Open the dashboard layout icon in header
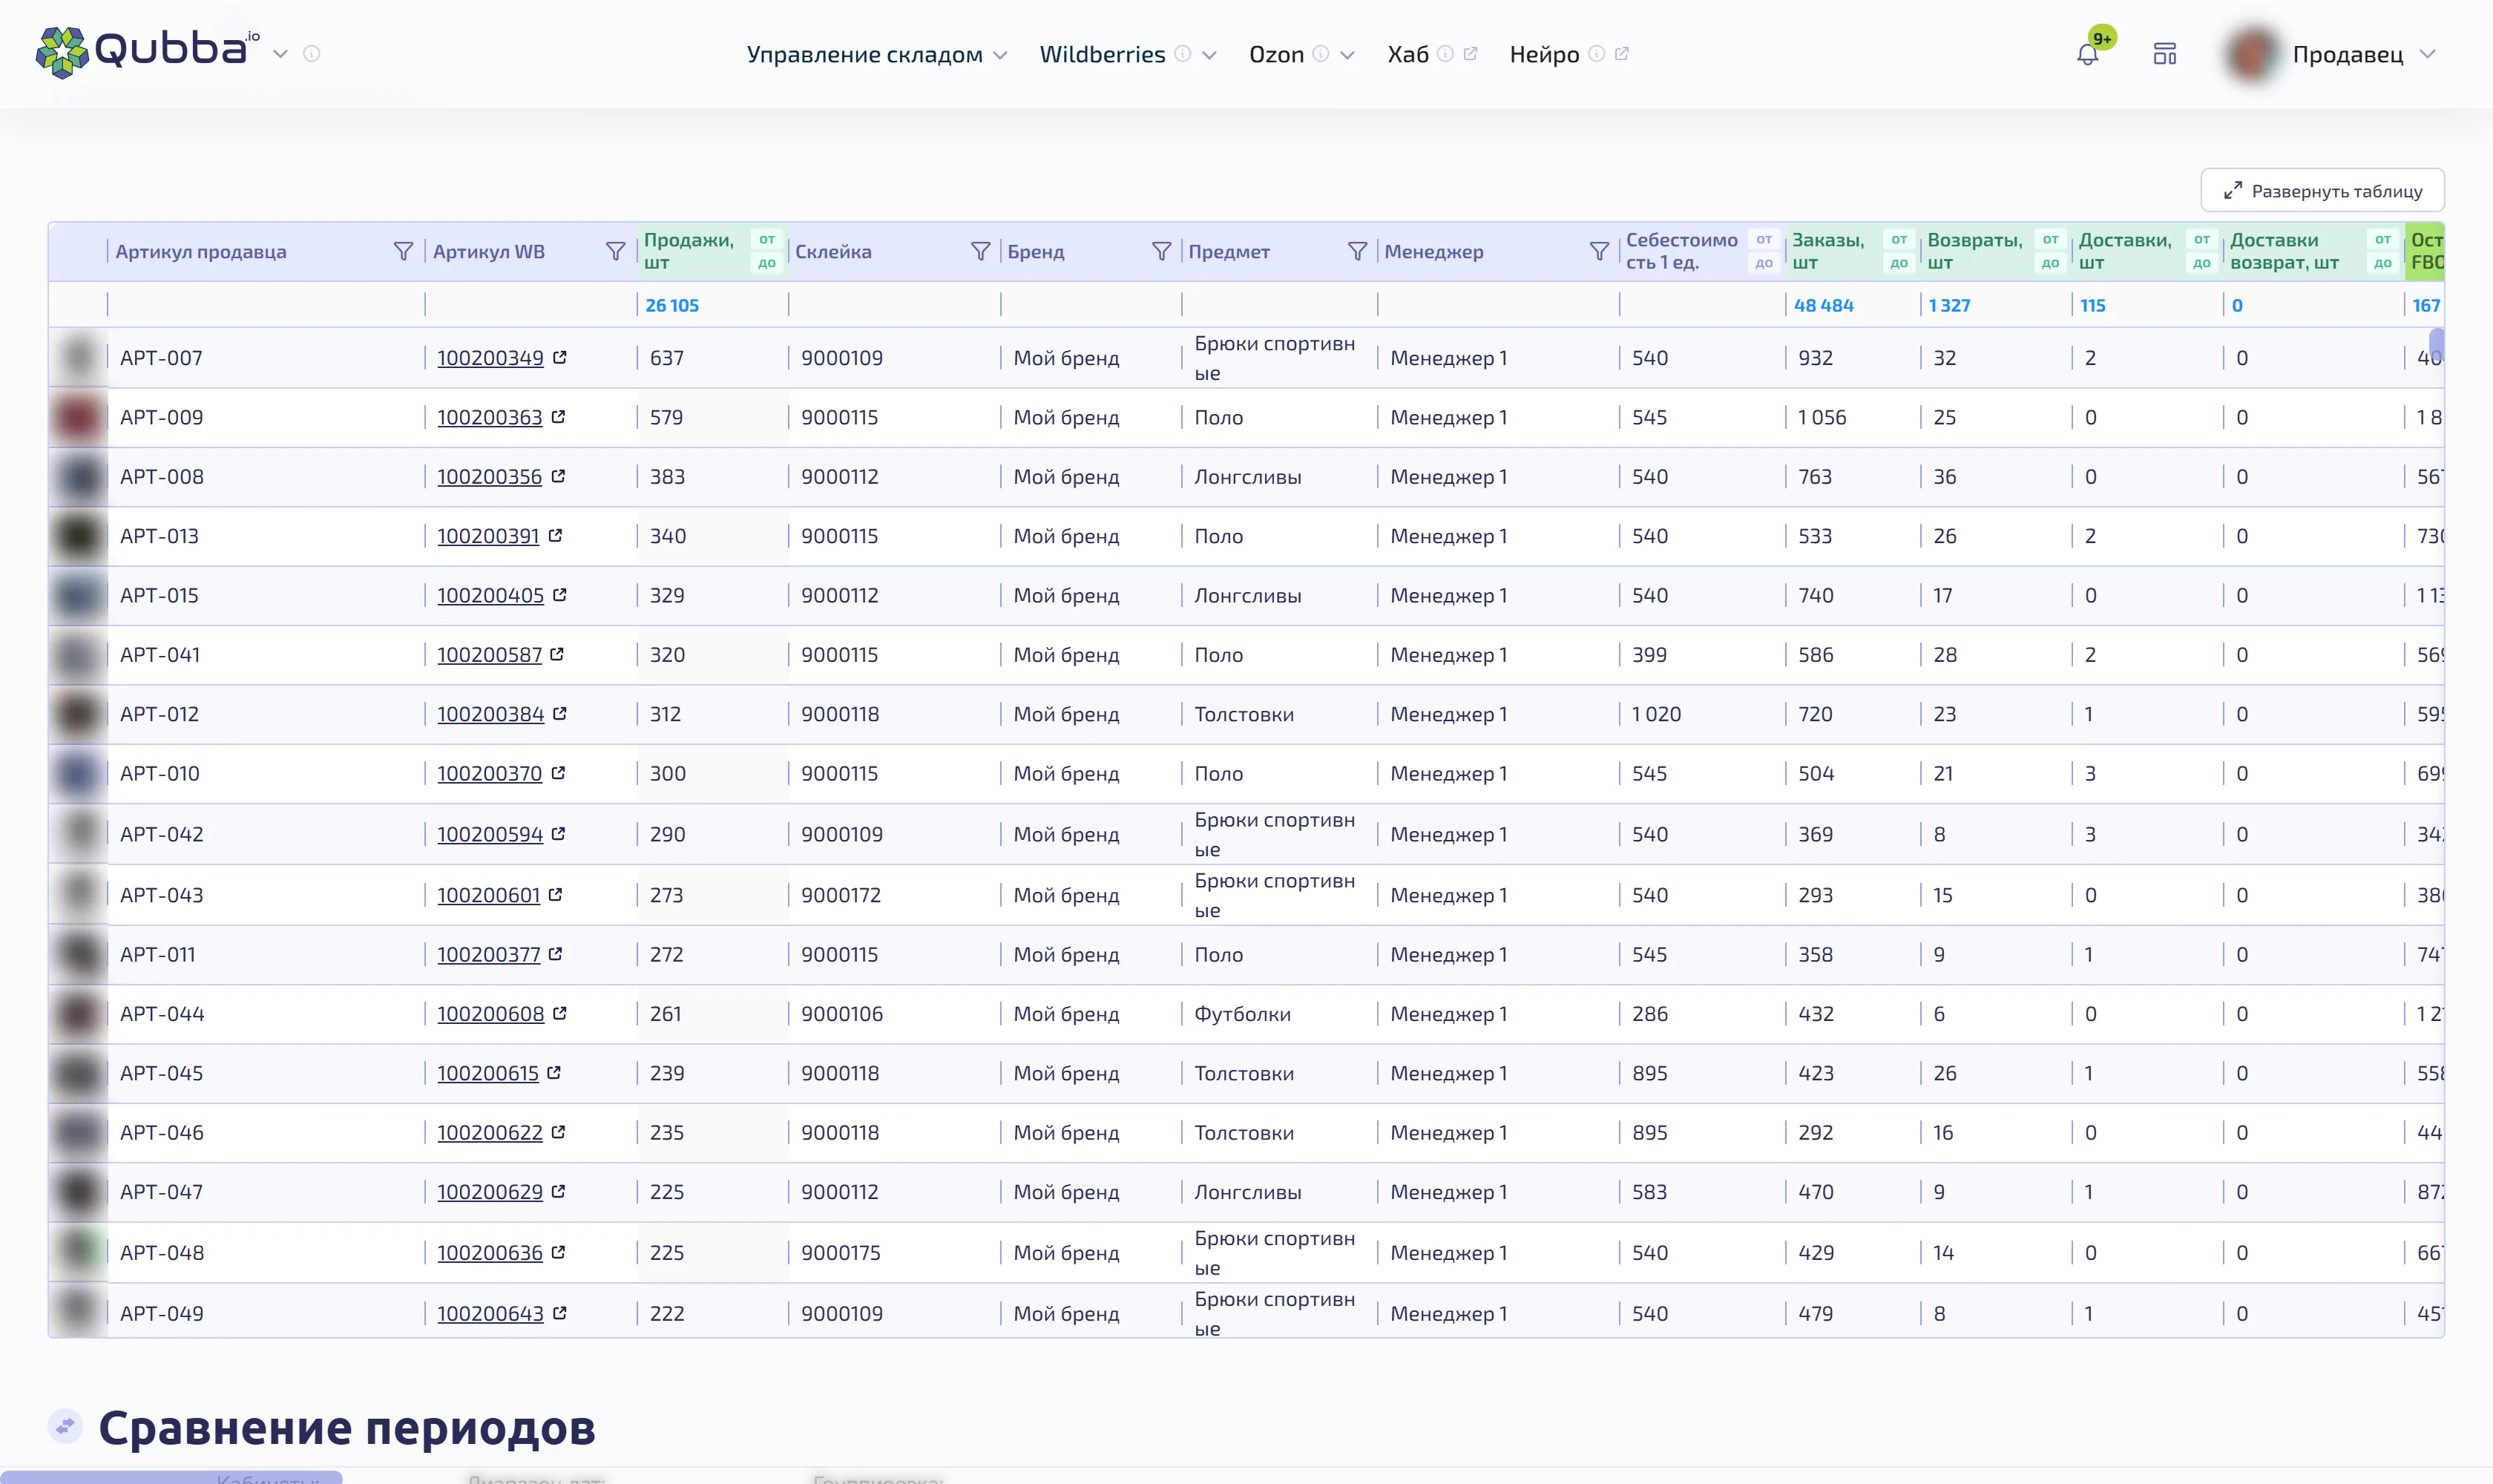 tap(2165, 54)
